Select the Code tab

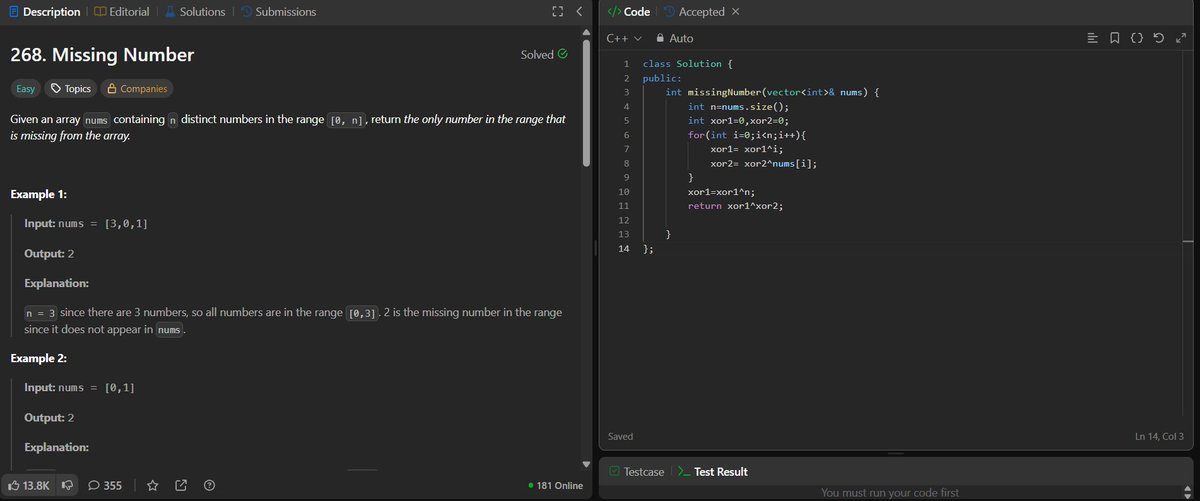click(x=628, y=12)
